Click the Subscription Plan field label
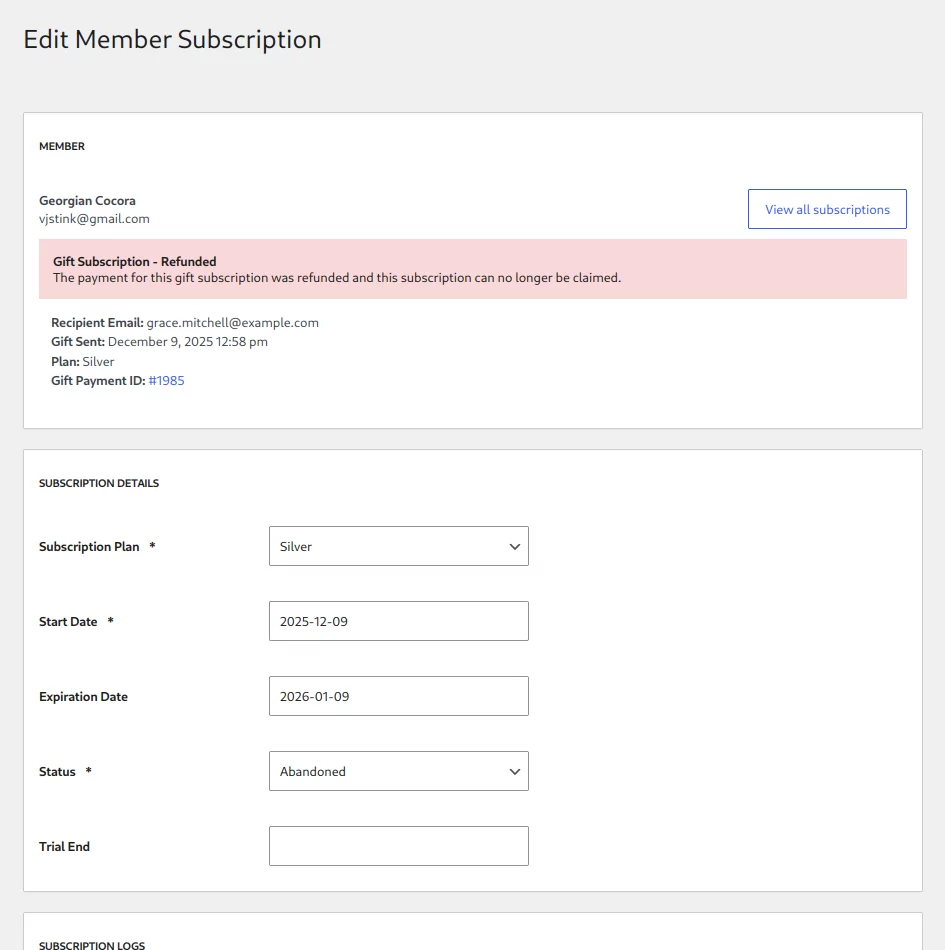Screen dimensions: 945x950 point(89,547)
